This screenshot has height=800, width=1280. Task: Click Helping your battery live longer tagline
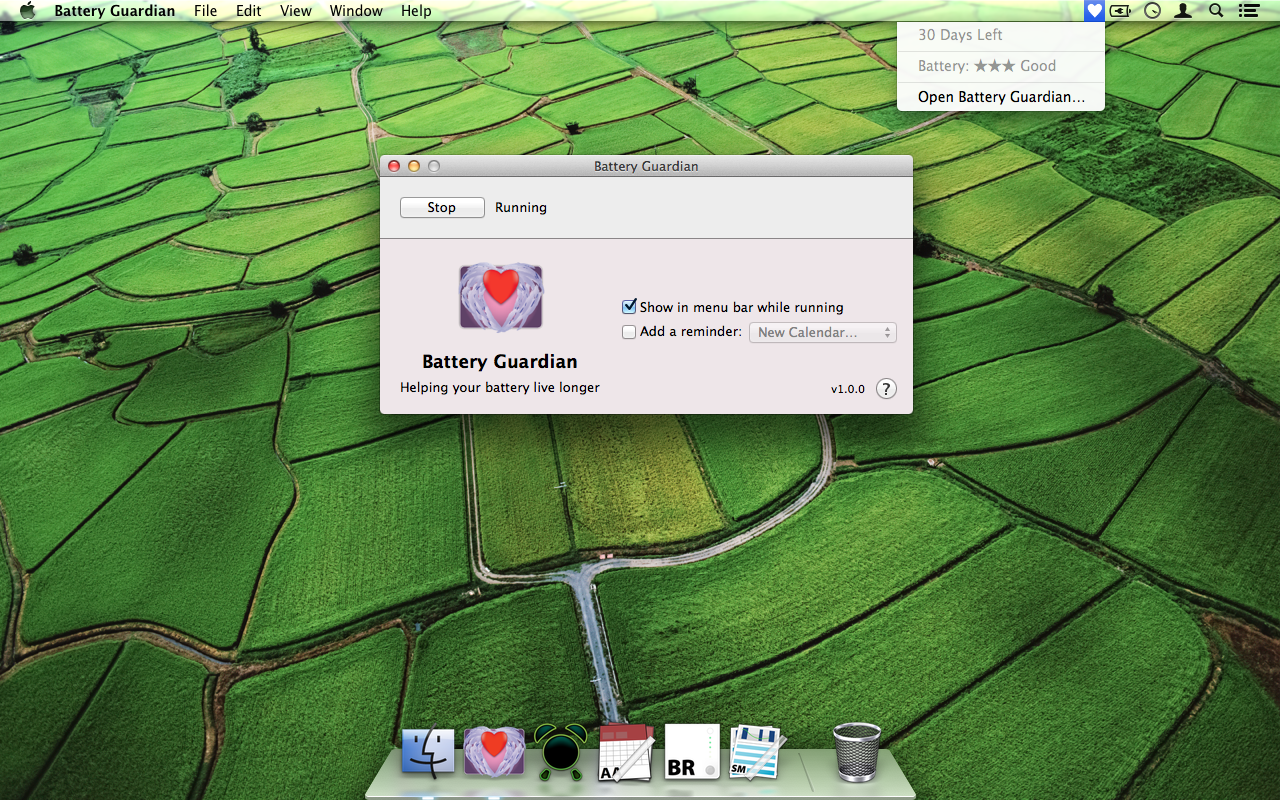pos(500,387)
